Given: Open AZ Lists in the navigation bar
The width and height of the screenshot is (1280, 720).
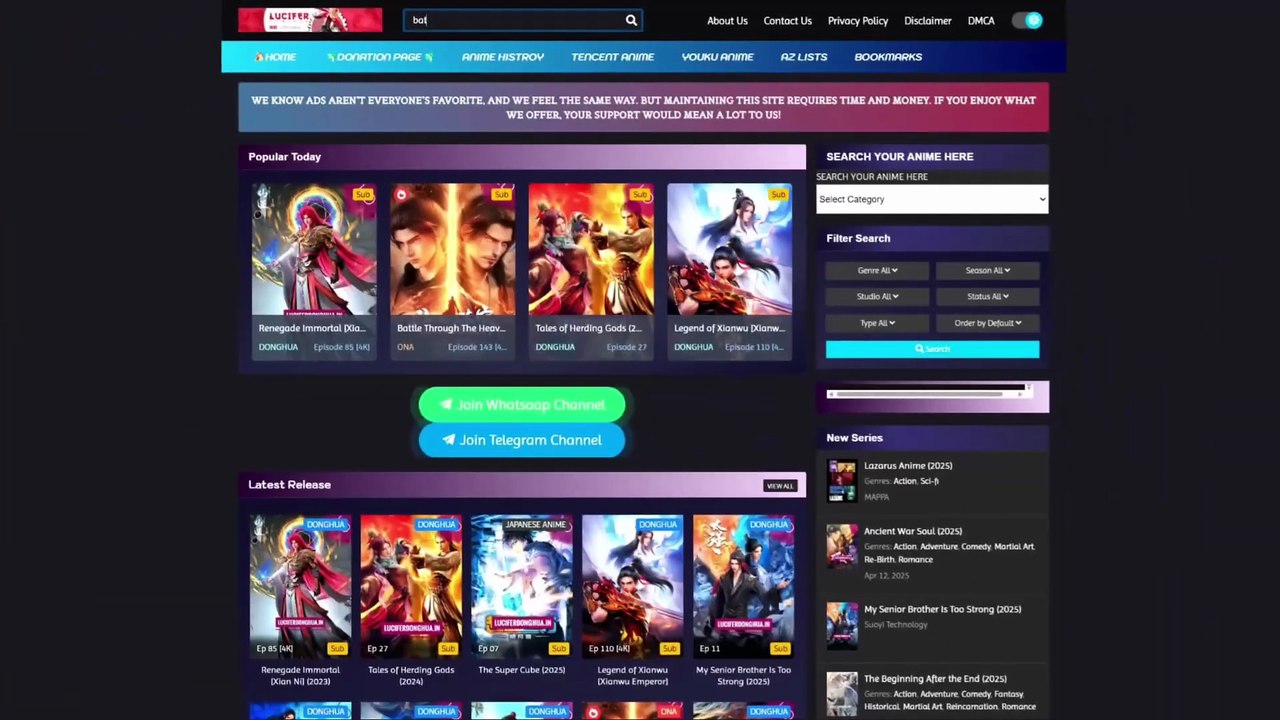Looking at the screenshot, I should [x=804, y=57].
